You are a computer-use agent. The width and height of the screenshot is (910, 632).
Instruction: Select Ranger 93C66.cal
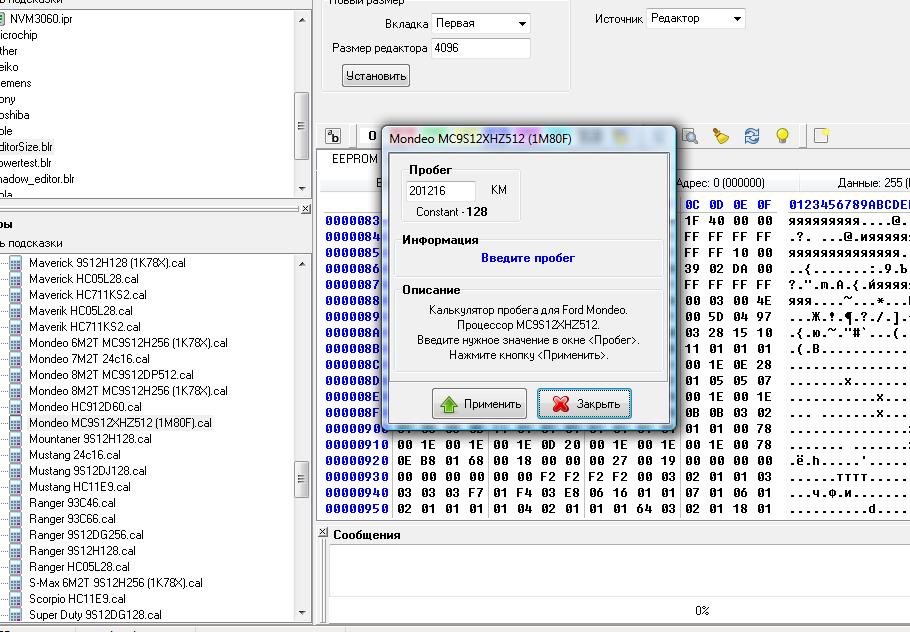72,519
